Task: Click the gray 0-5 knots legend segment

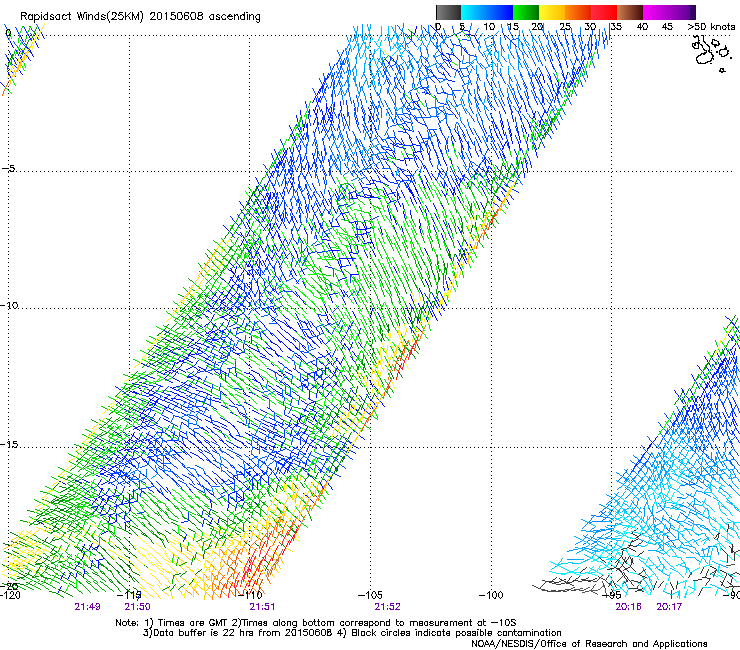Action: click(448, 12)
